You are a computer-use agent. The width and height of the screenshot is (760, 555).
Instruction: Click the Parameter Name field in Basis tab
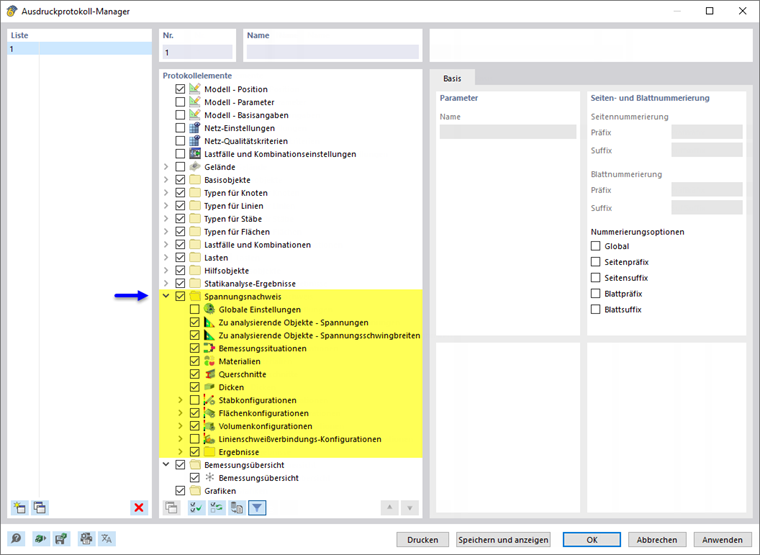click(508, 132)
